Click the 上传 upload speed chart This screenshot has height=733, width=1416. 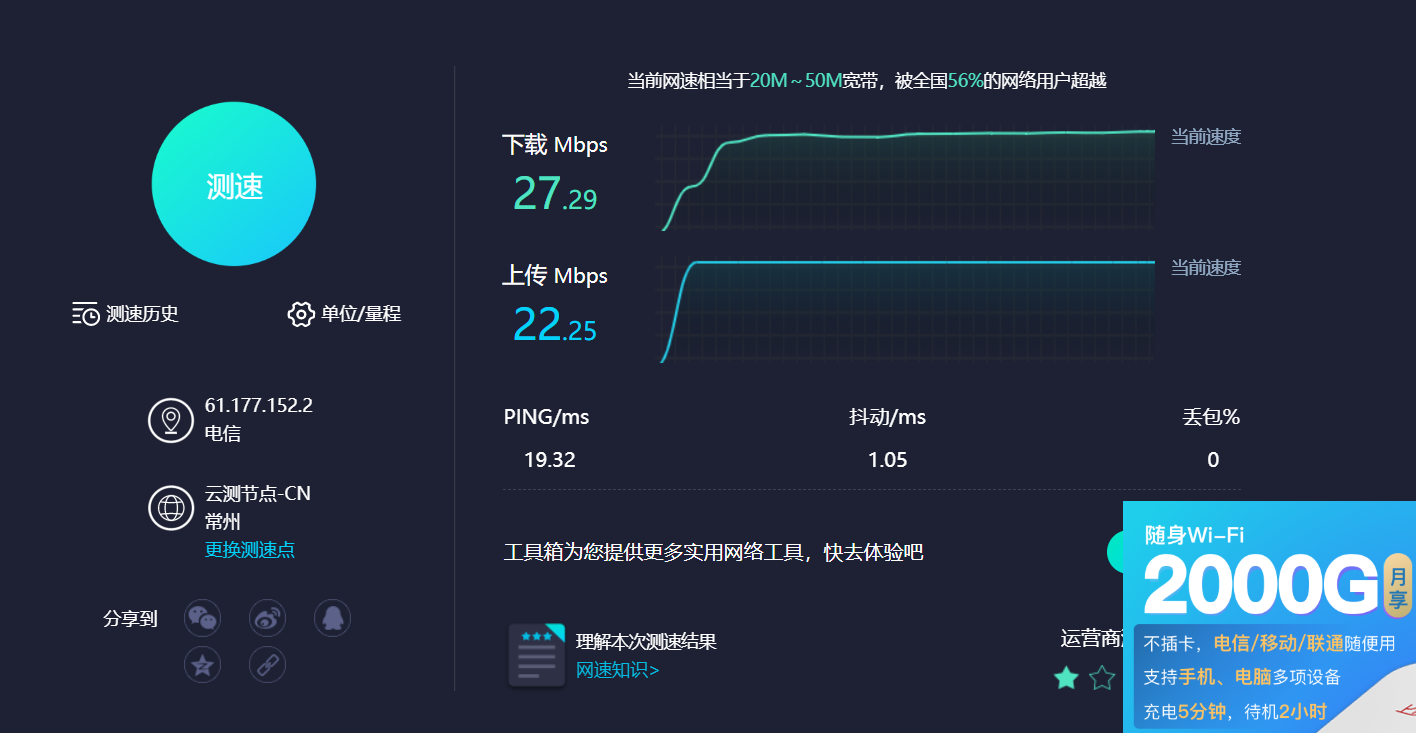tap(906, 310)
